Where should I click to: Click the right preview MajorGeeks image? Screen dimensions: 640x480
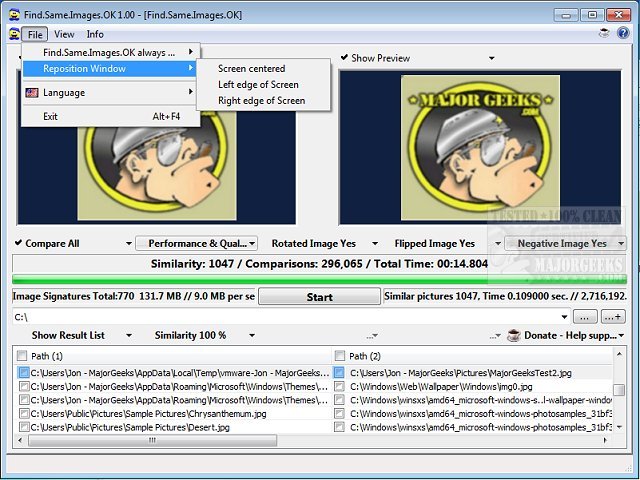pyautogui.click(x=480, y=147)
